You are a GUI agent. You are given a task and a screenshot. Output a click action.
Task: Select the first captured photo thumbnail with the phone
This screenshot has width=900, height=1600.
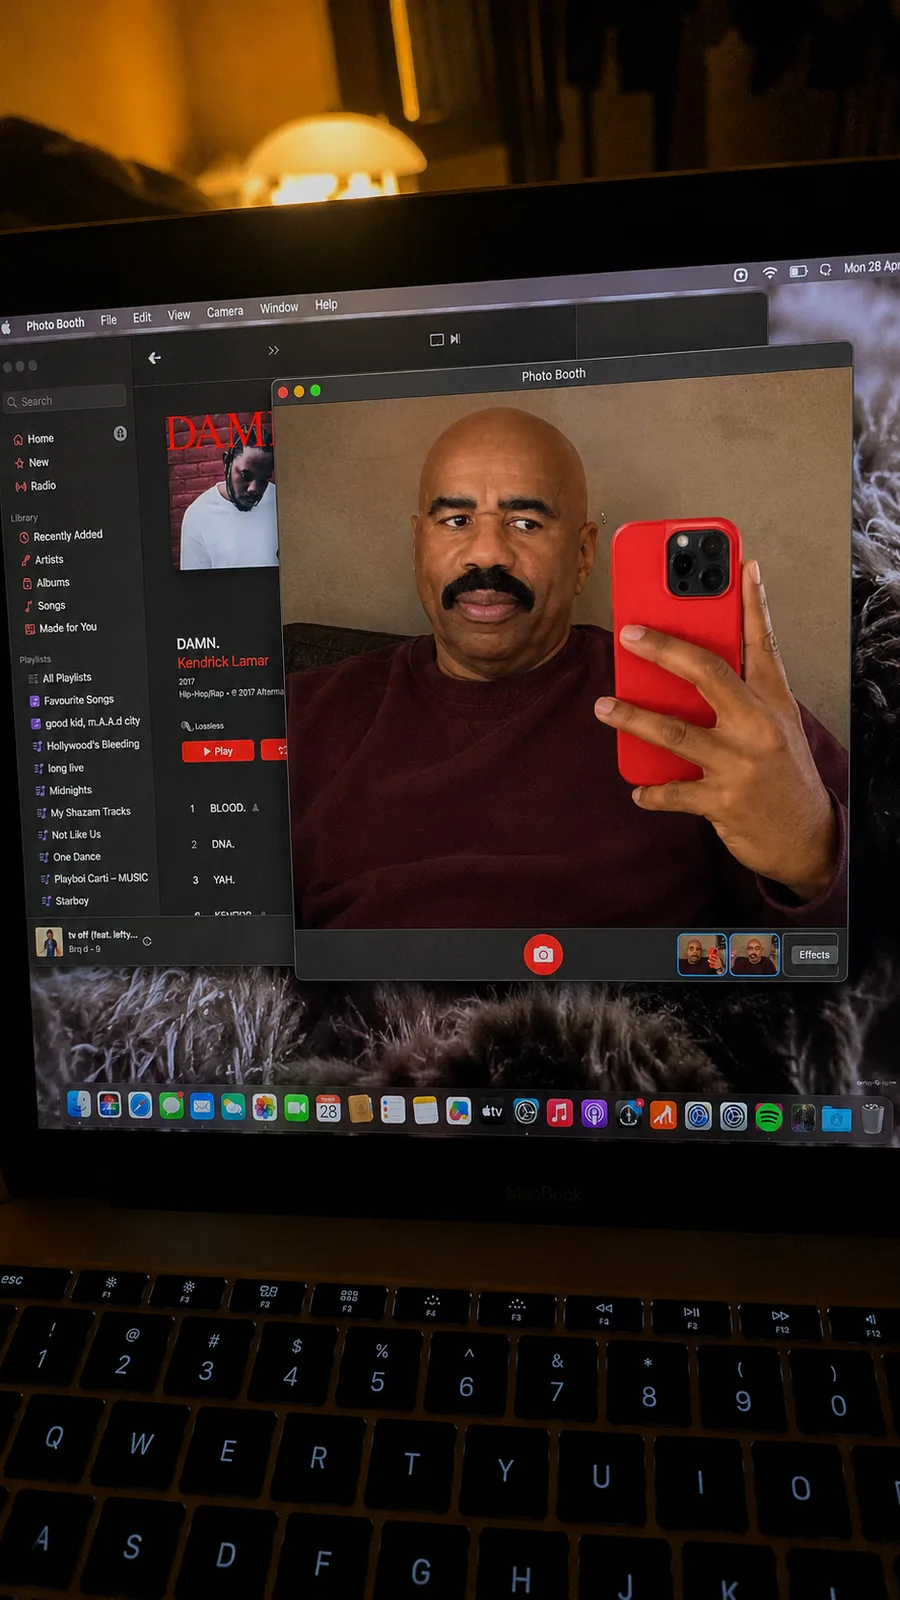(702, 955)
